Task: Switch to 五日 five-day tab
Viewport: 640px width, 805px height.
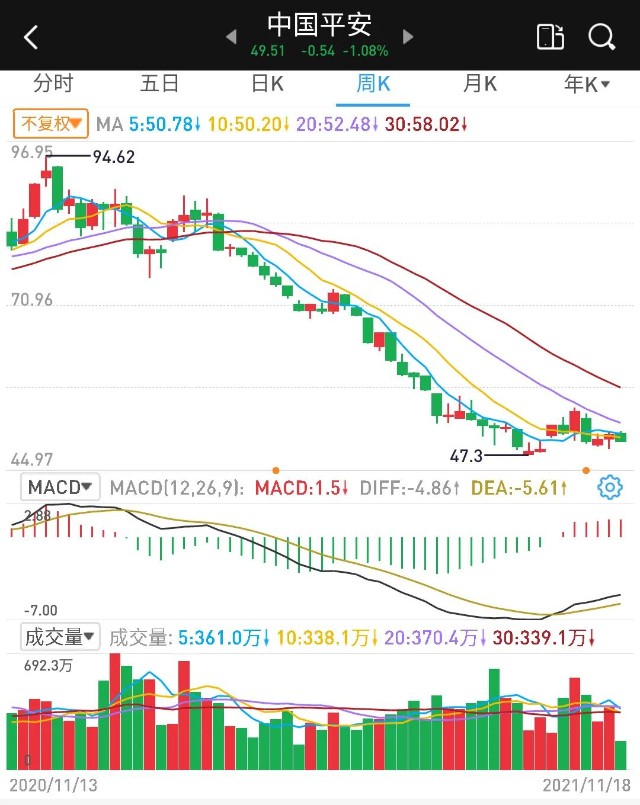Action: pos(160,84)
